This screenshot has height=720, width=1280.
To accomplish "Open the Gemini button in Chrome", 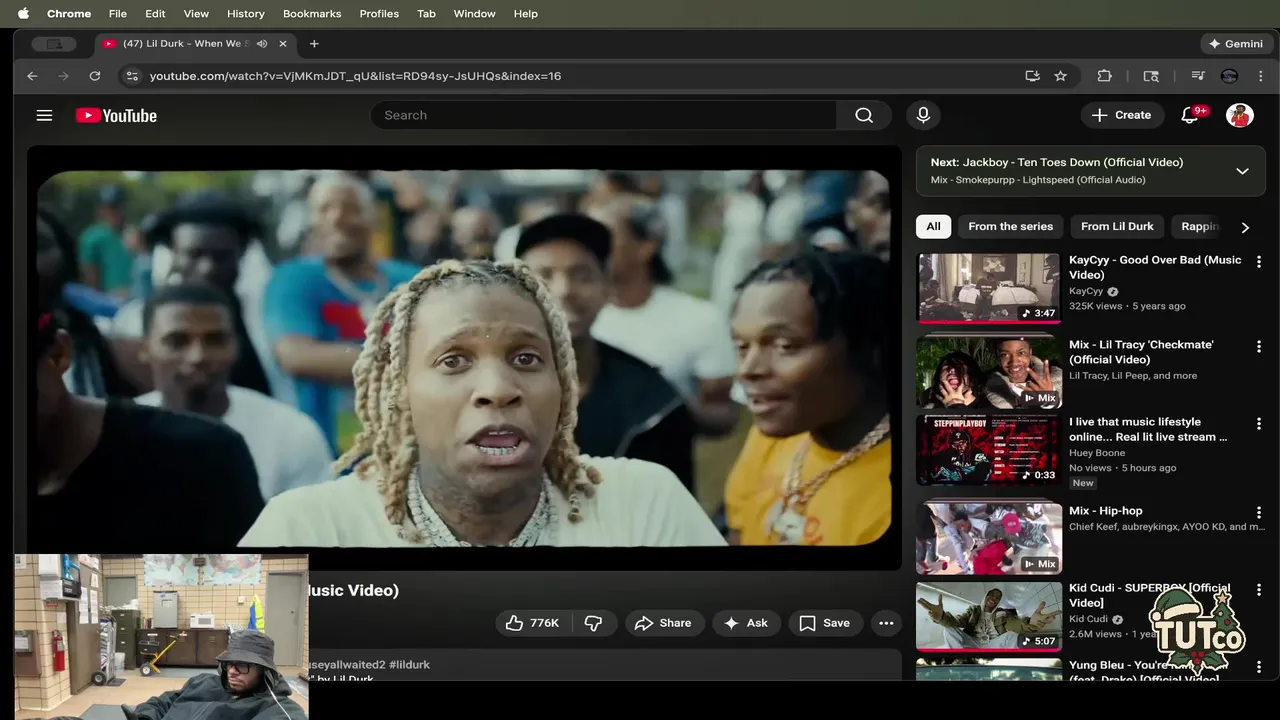I will [x=1236, y=44].
